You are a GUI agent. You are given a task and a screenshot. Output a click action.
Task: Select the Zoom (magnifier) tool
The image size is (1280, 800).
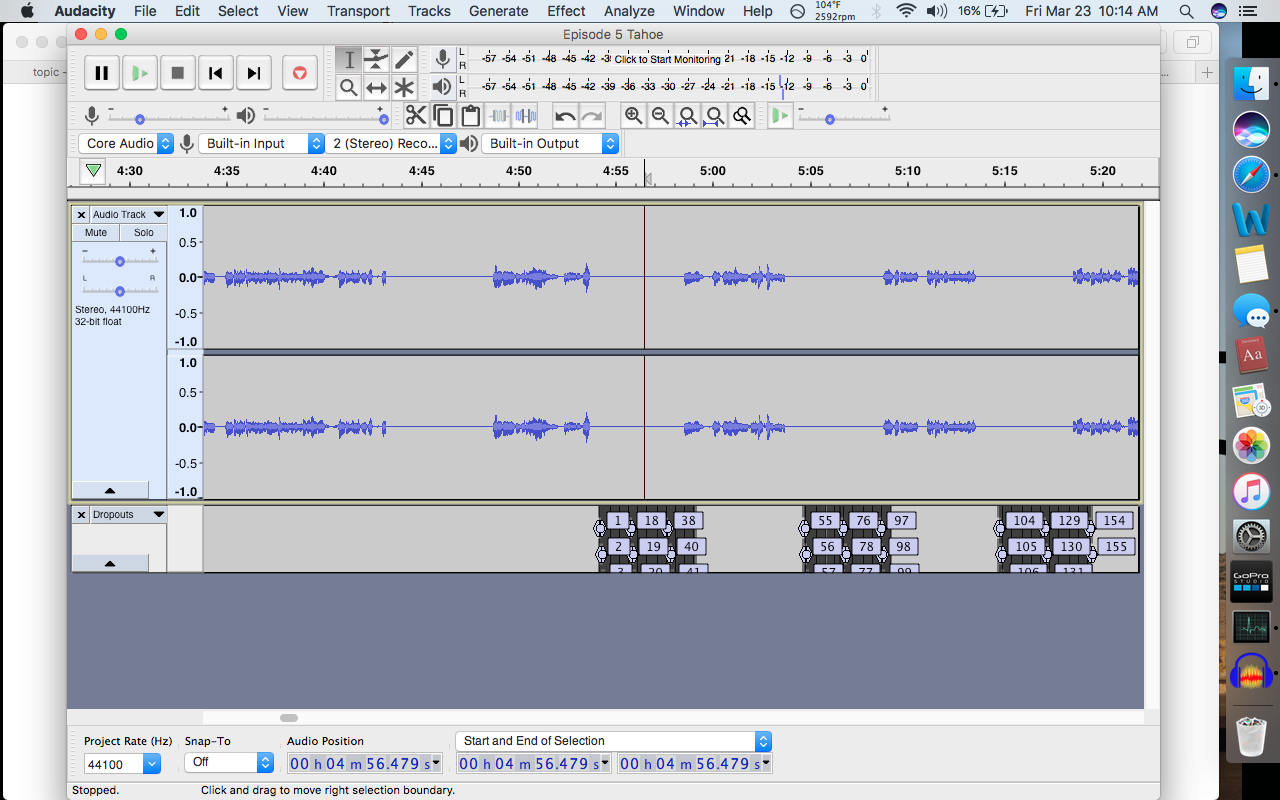coord(348,88)
